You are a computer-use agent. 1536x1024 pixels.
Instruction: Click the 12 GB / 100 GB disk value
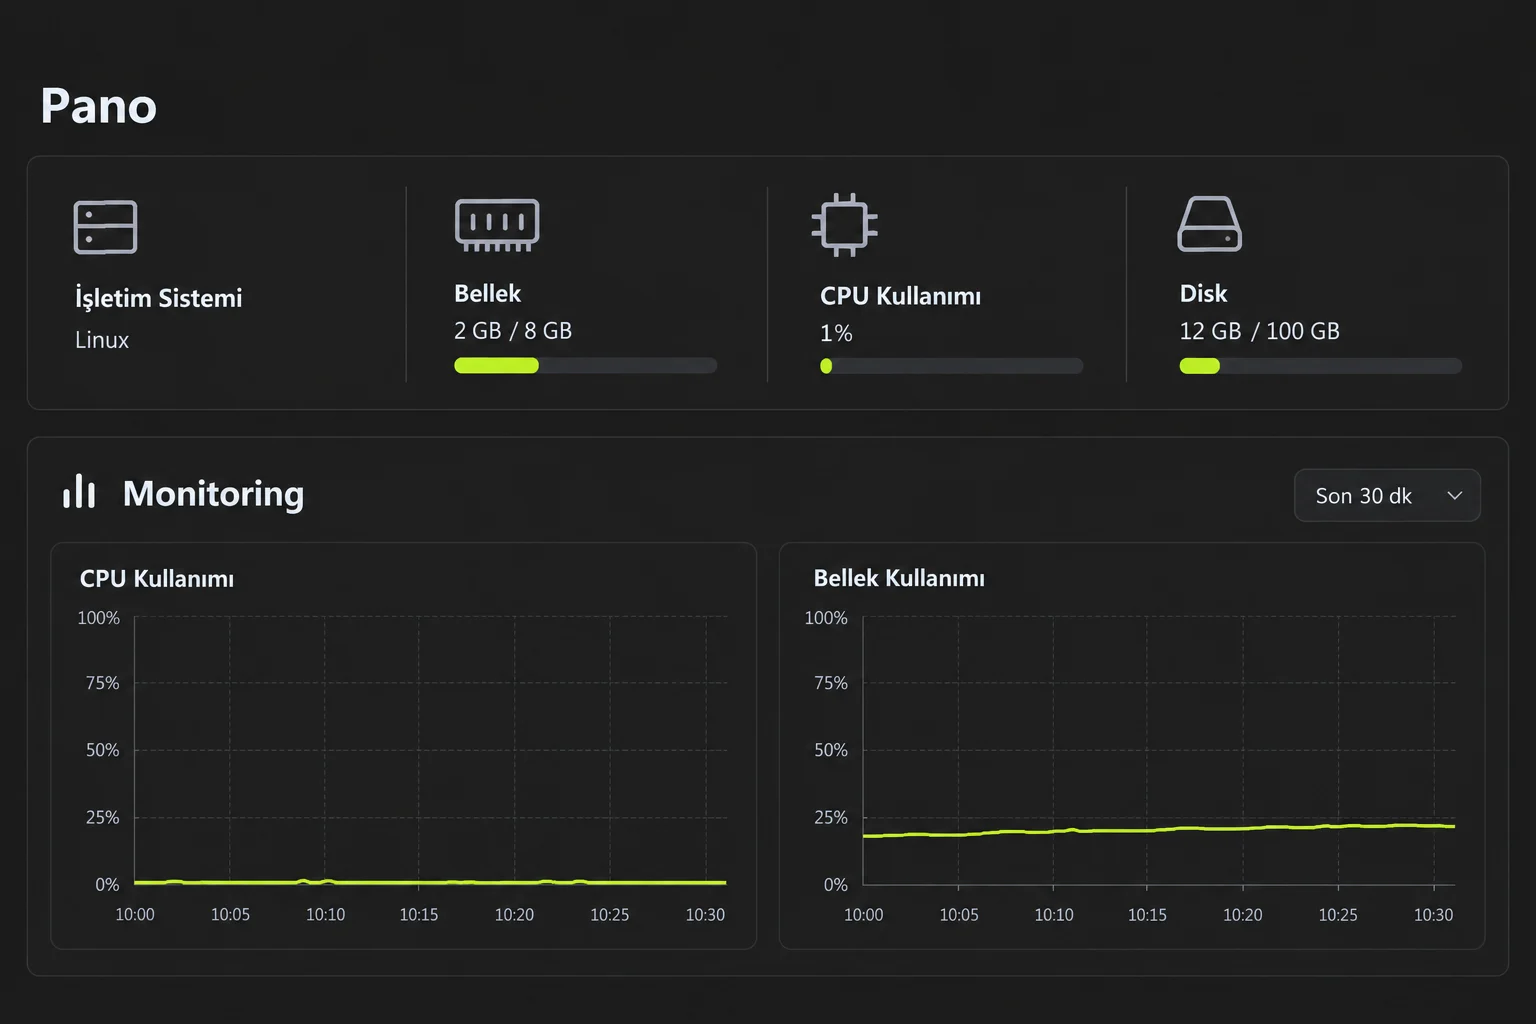click(x=1259, y=331)
